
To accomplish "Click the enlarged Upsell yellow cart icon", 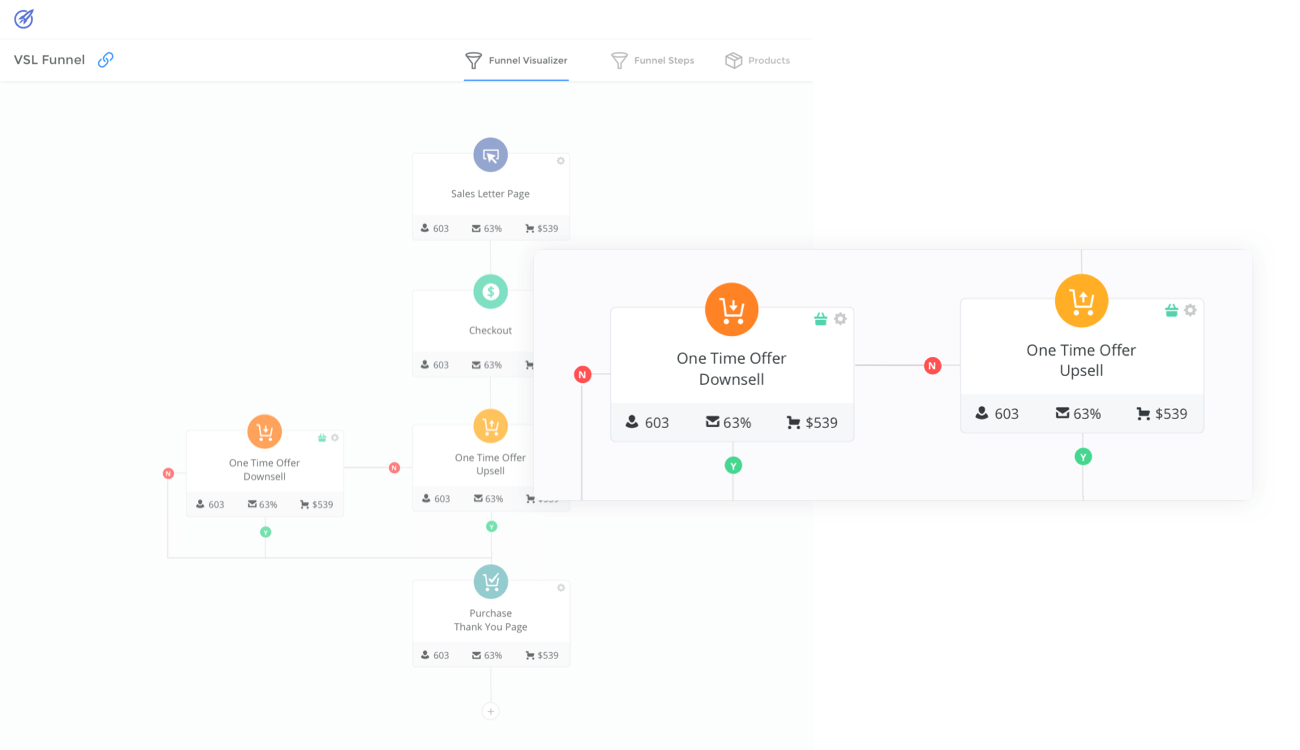I will [1082, 301].
